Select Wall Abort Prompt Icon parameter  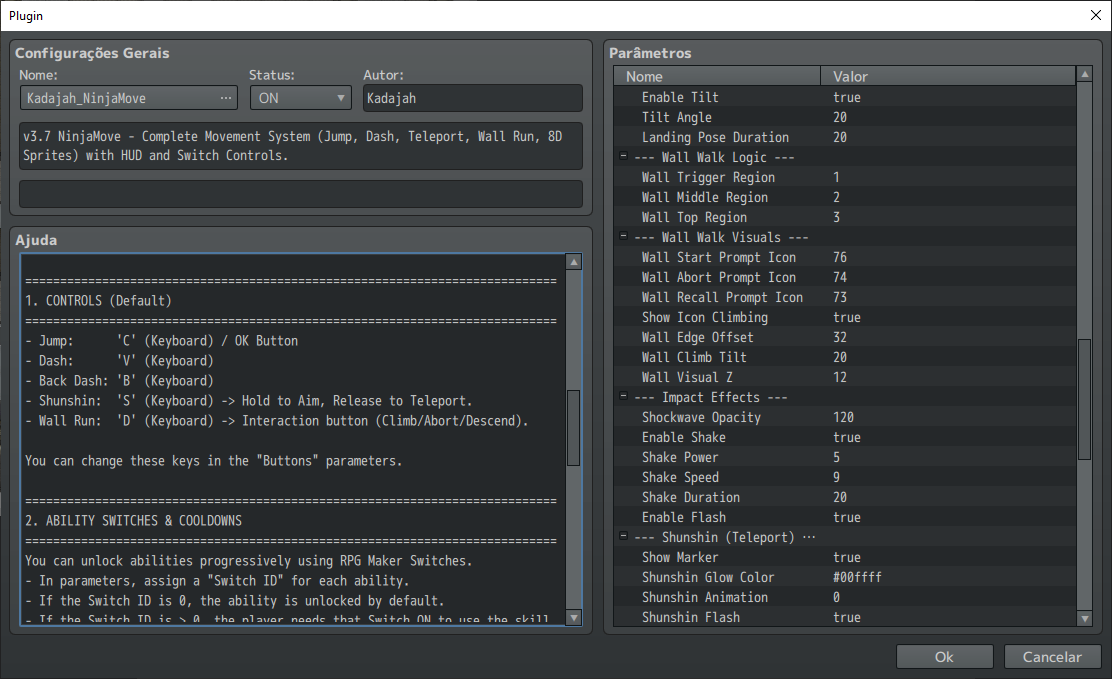(845, 277)
